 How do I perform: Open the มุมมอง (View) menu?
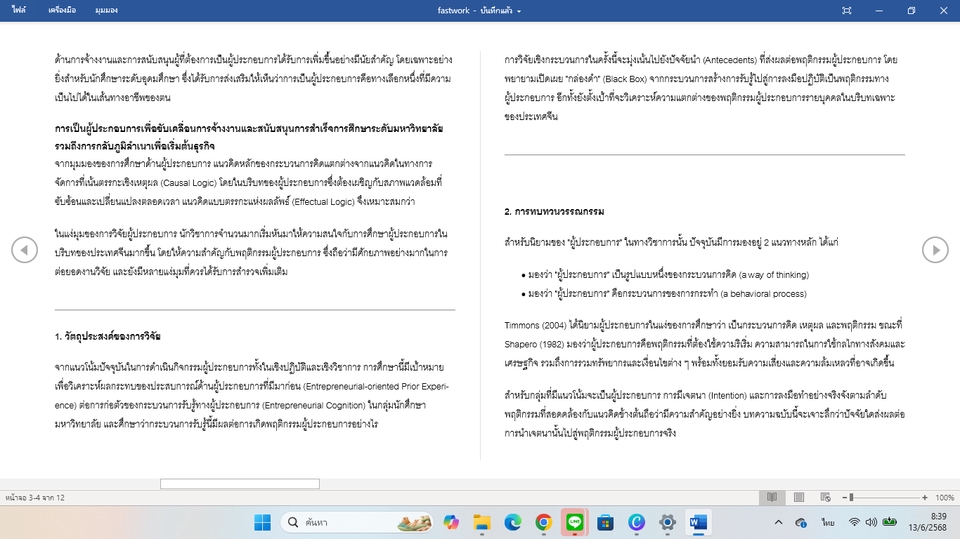[106, 10]
